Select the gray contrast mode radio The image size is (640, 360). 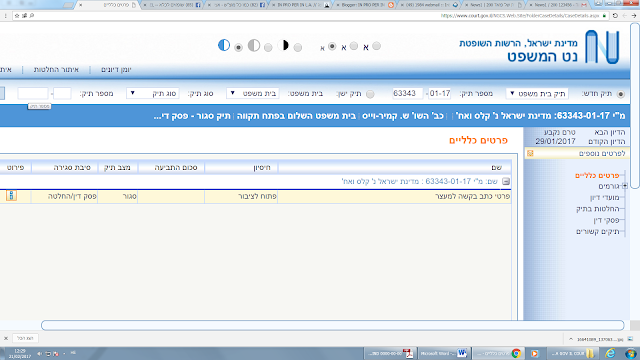pyautogui.click(x=268, y=48)
